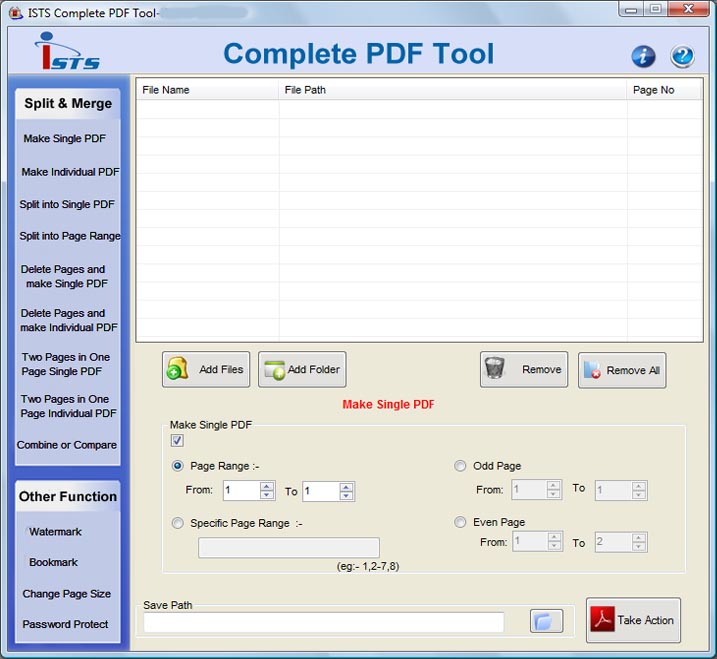The image size is (717, 659).
Task: Click Take Action with the PDF icon
Action: tap(633, 620)
